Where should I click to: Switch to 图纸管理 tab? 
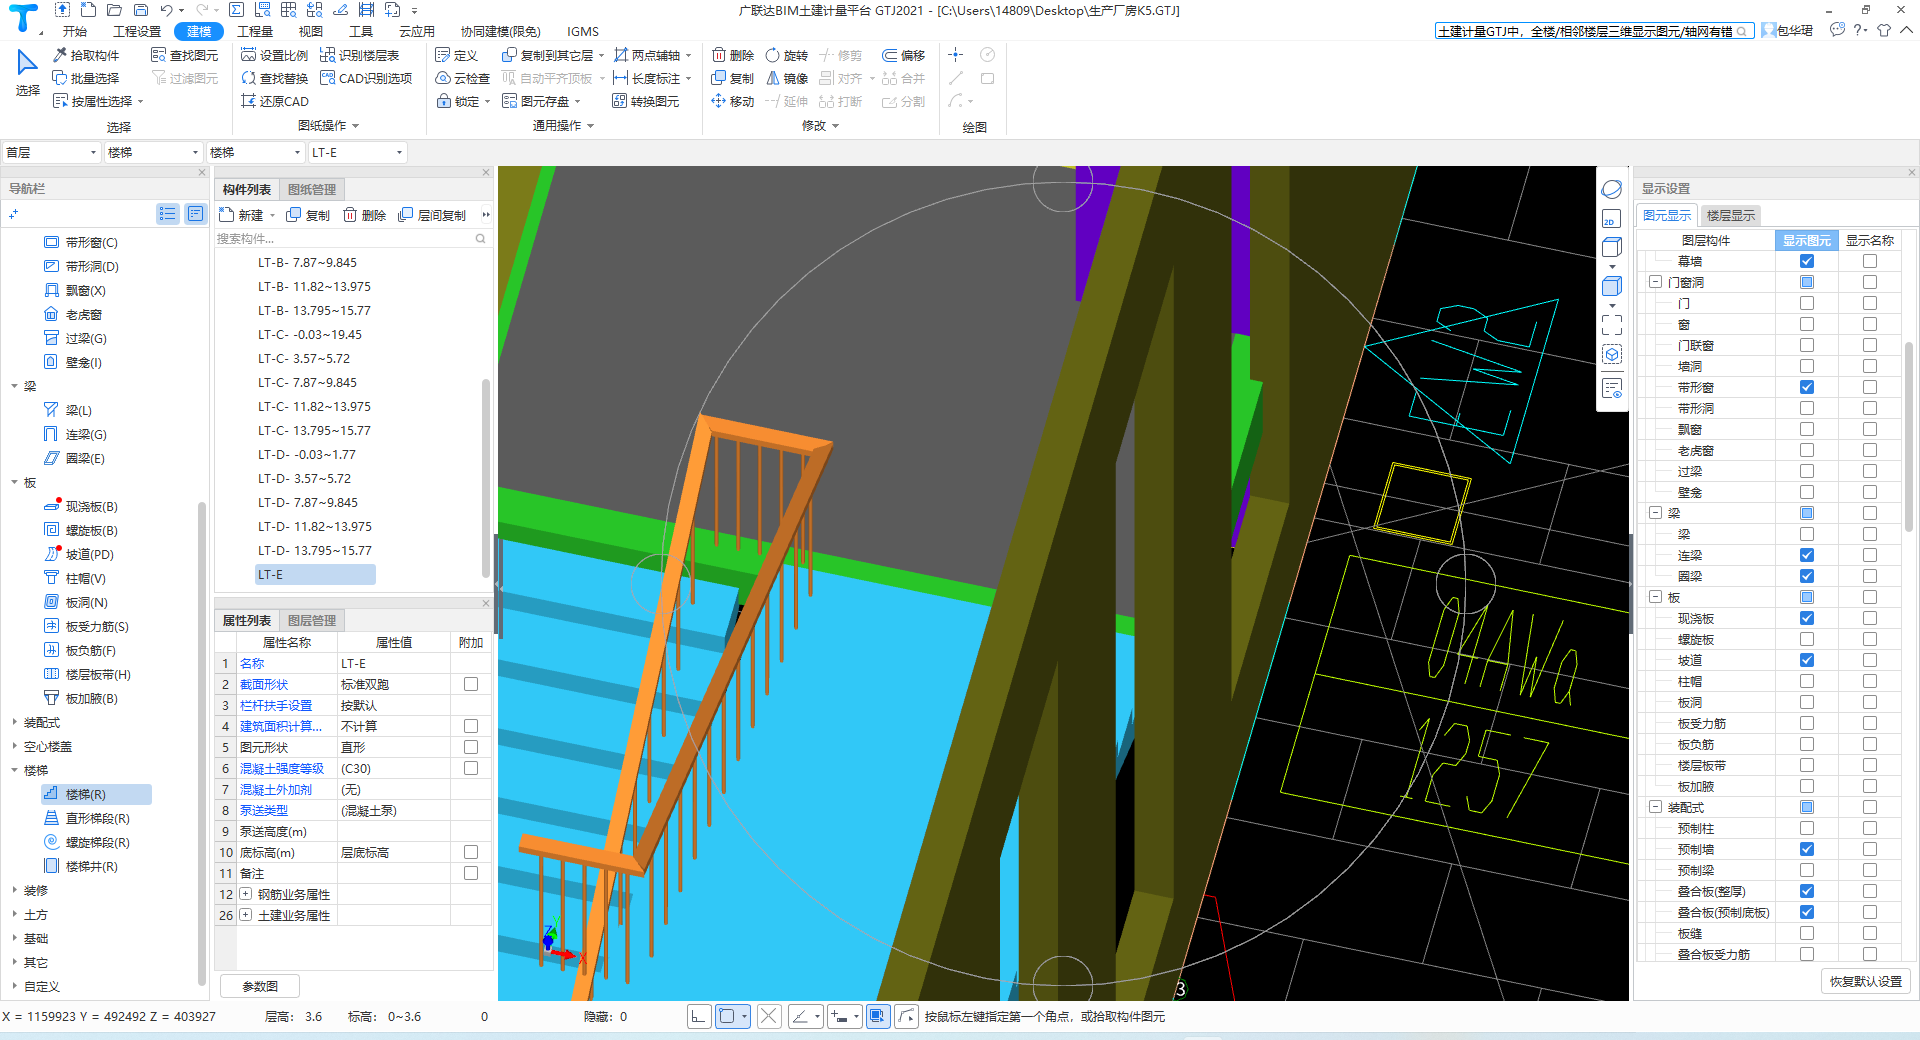click(x=312, y=189)
